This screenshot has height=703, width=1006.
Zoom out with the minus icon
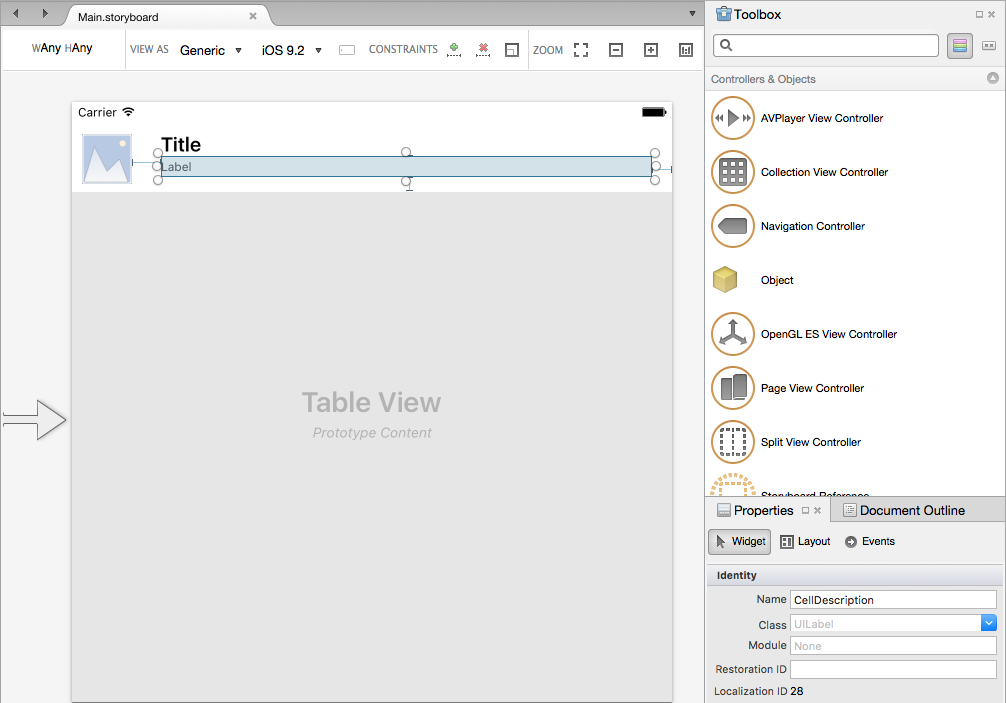click(x=616, y=50)
